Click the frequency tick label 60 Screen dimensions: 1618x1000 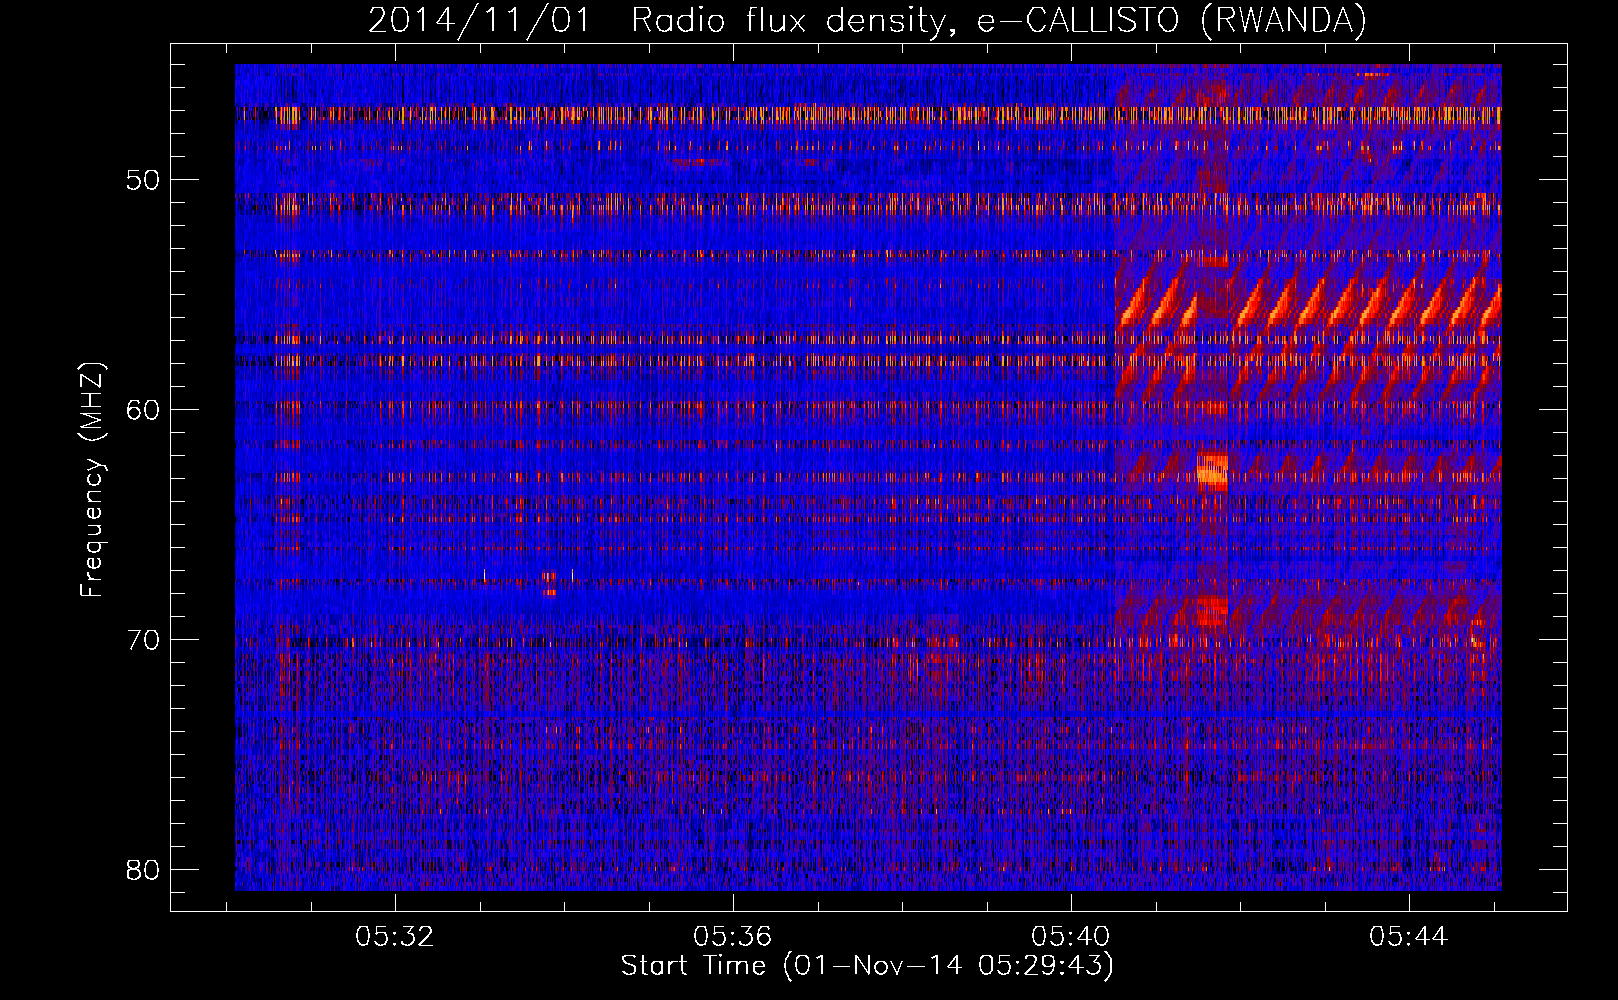[x=144, y=410]
